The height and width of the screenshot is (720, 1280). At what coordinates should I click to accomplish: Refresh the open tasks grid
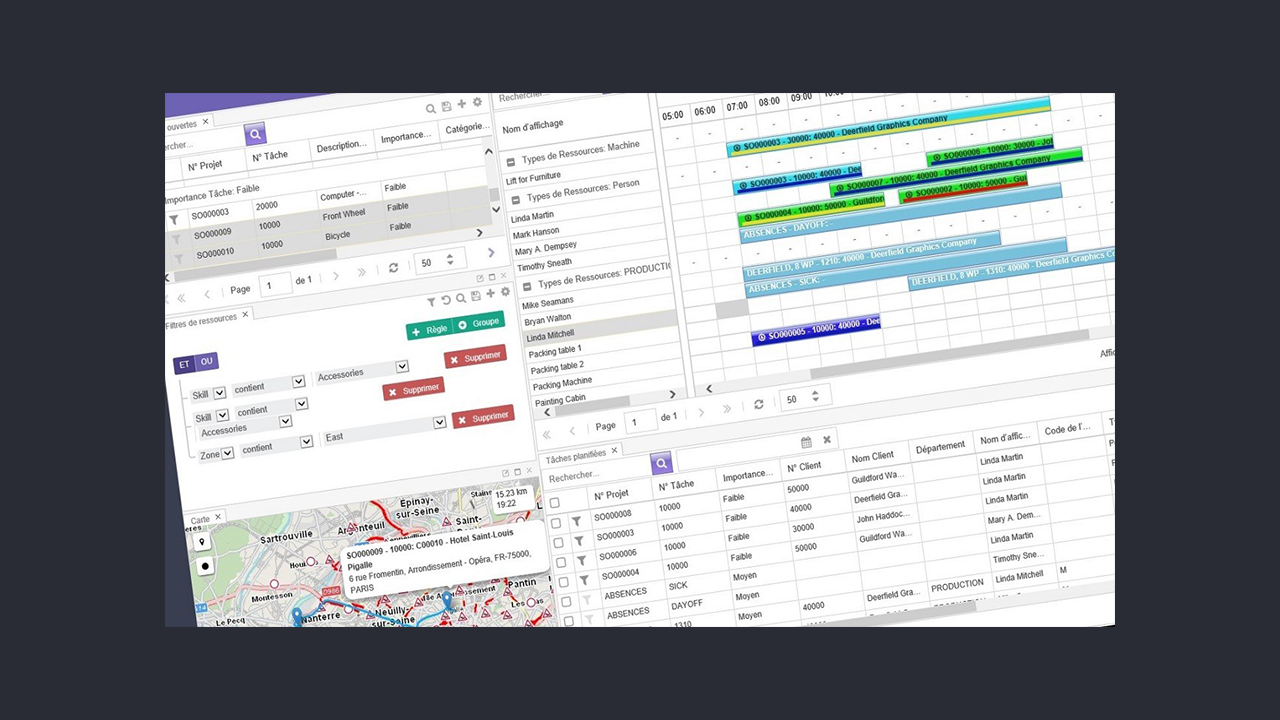(x=393, y=268)
